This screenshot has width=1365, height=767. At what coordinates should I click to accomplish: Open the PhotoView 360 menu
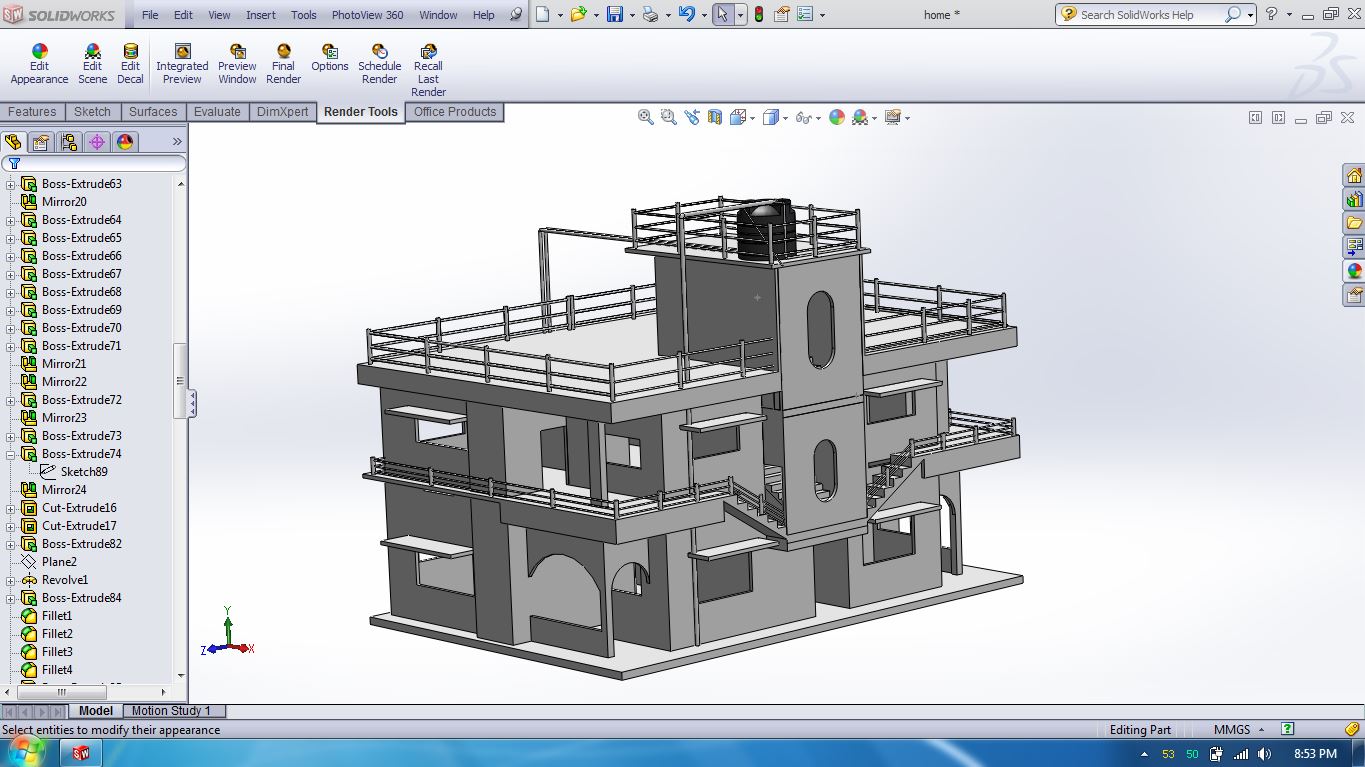[x=367, y=15]
